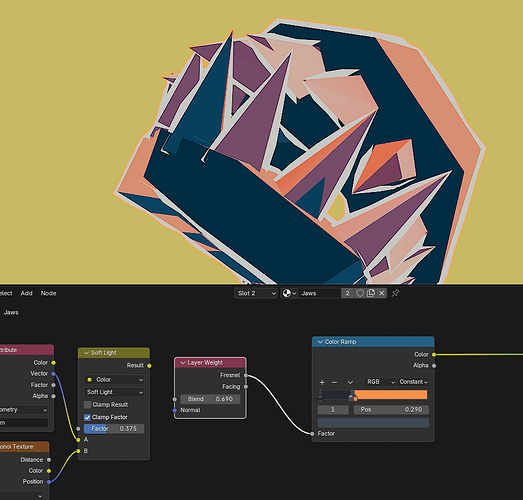Open the color stop color swatch
The height and width of the screenshot is (500, 523).
pyautogui.click(x=373, y=423)
